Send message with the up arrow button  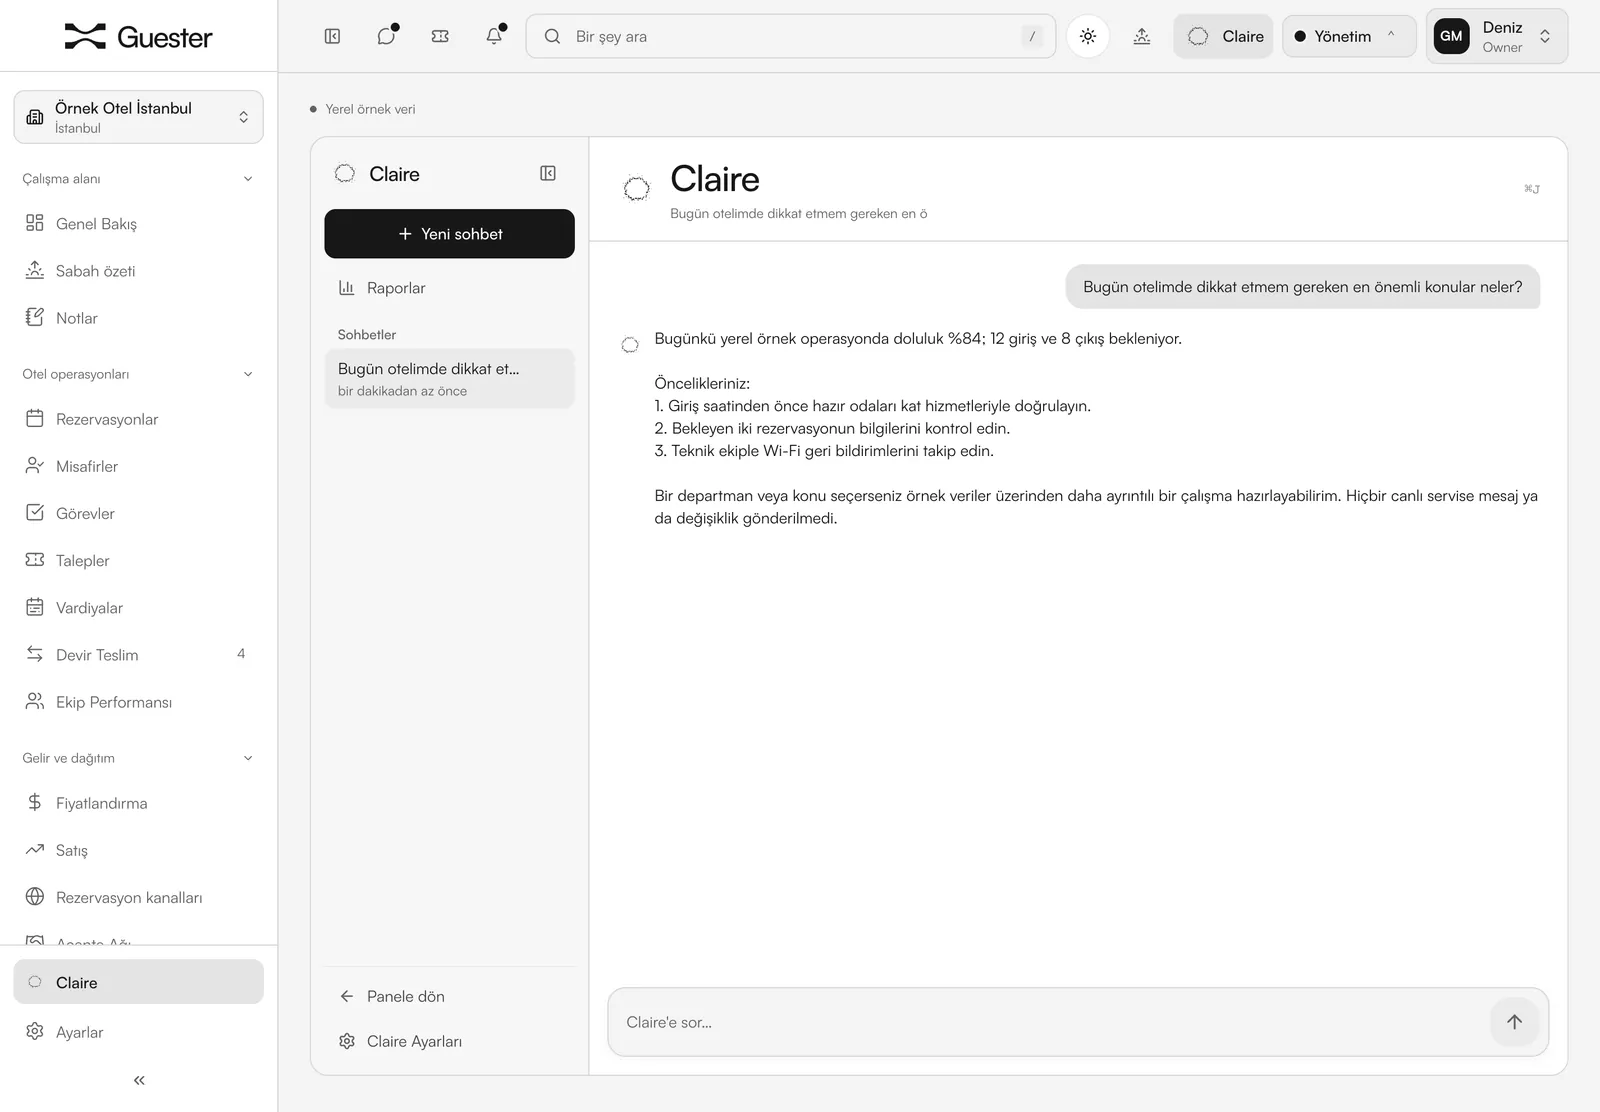[1514, 1022]
